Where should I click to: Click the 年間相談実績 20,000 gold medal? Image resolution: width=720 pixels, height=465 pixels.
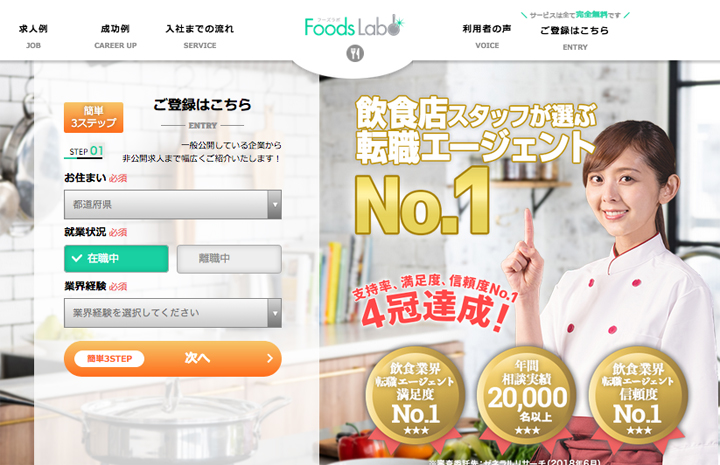pos(527,396)
